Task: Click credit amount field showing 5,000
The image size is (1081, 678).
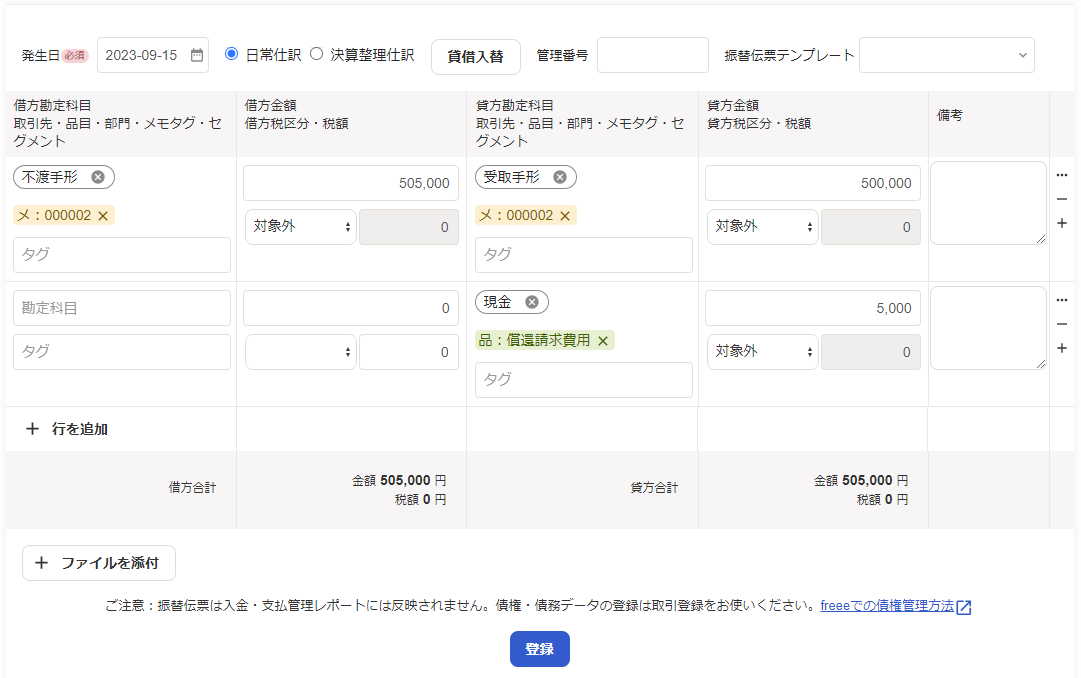Action: pos(813,308)
